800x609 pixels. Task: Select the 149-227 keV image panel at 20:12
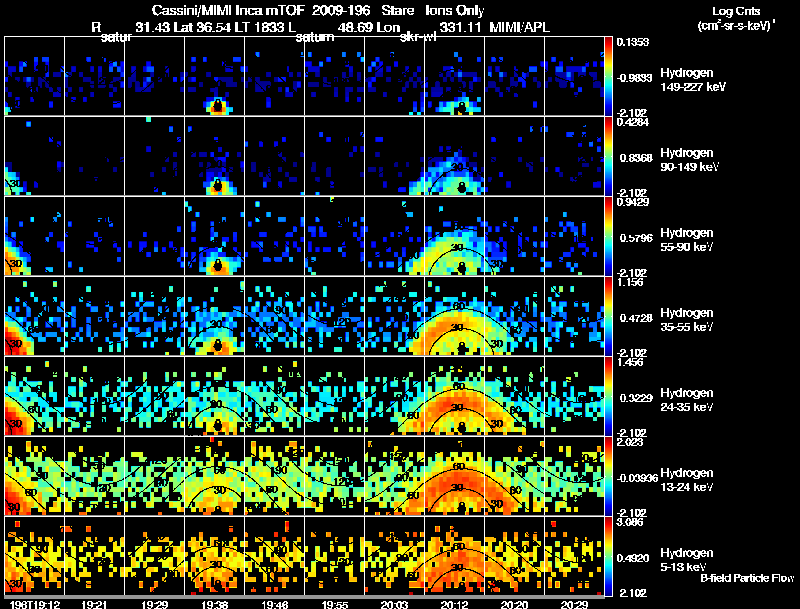tap(455, 76)
